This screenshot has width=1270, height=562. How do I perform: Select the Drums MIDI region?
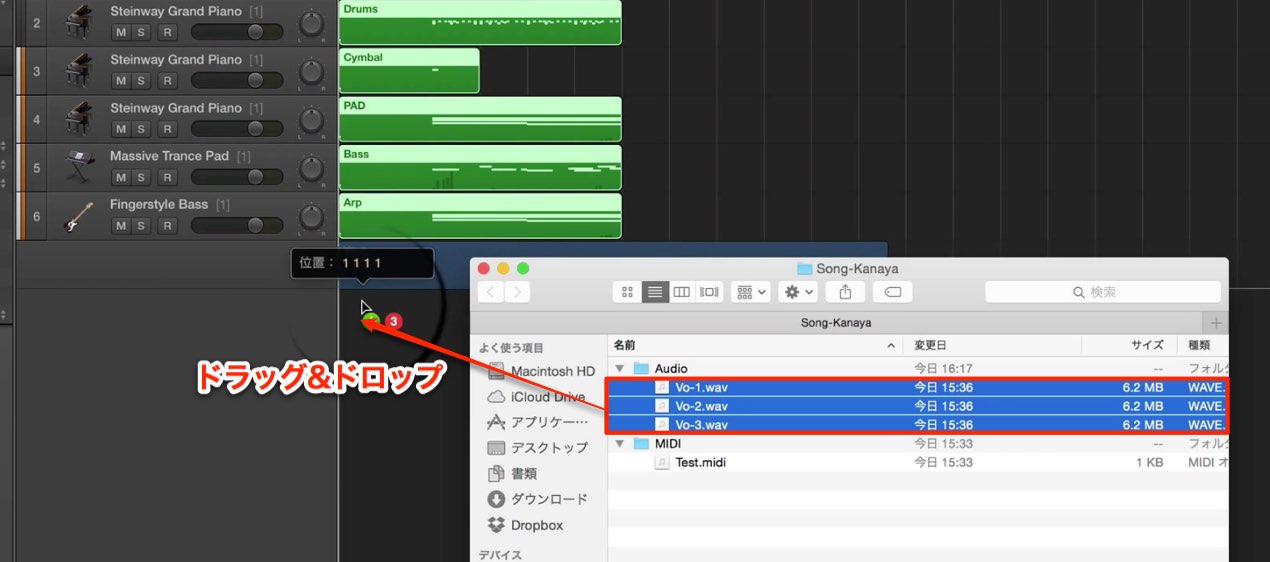coord(480,22)
